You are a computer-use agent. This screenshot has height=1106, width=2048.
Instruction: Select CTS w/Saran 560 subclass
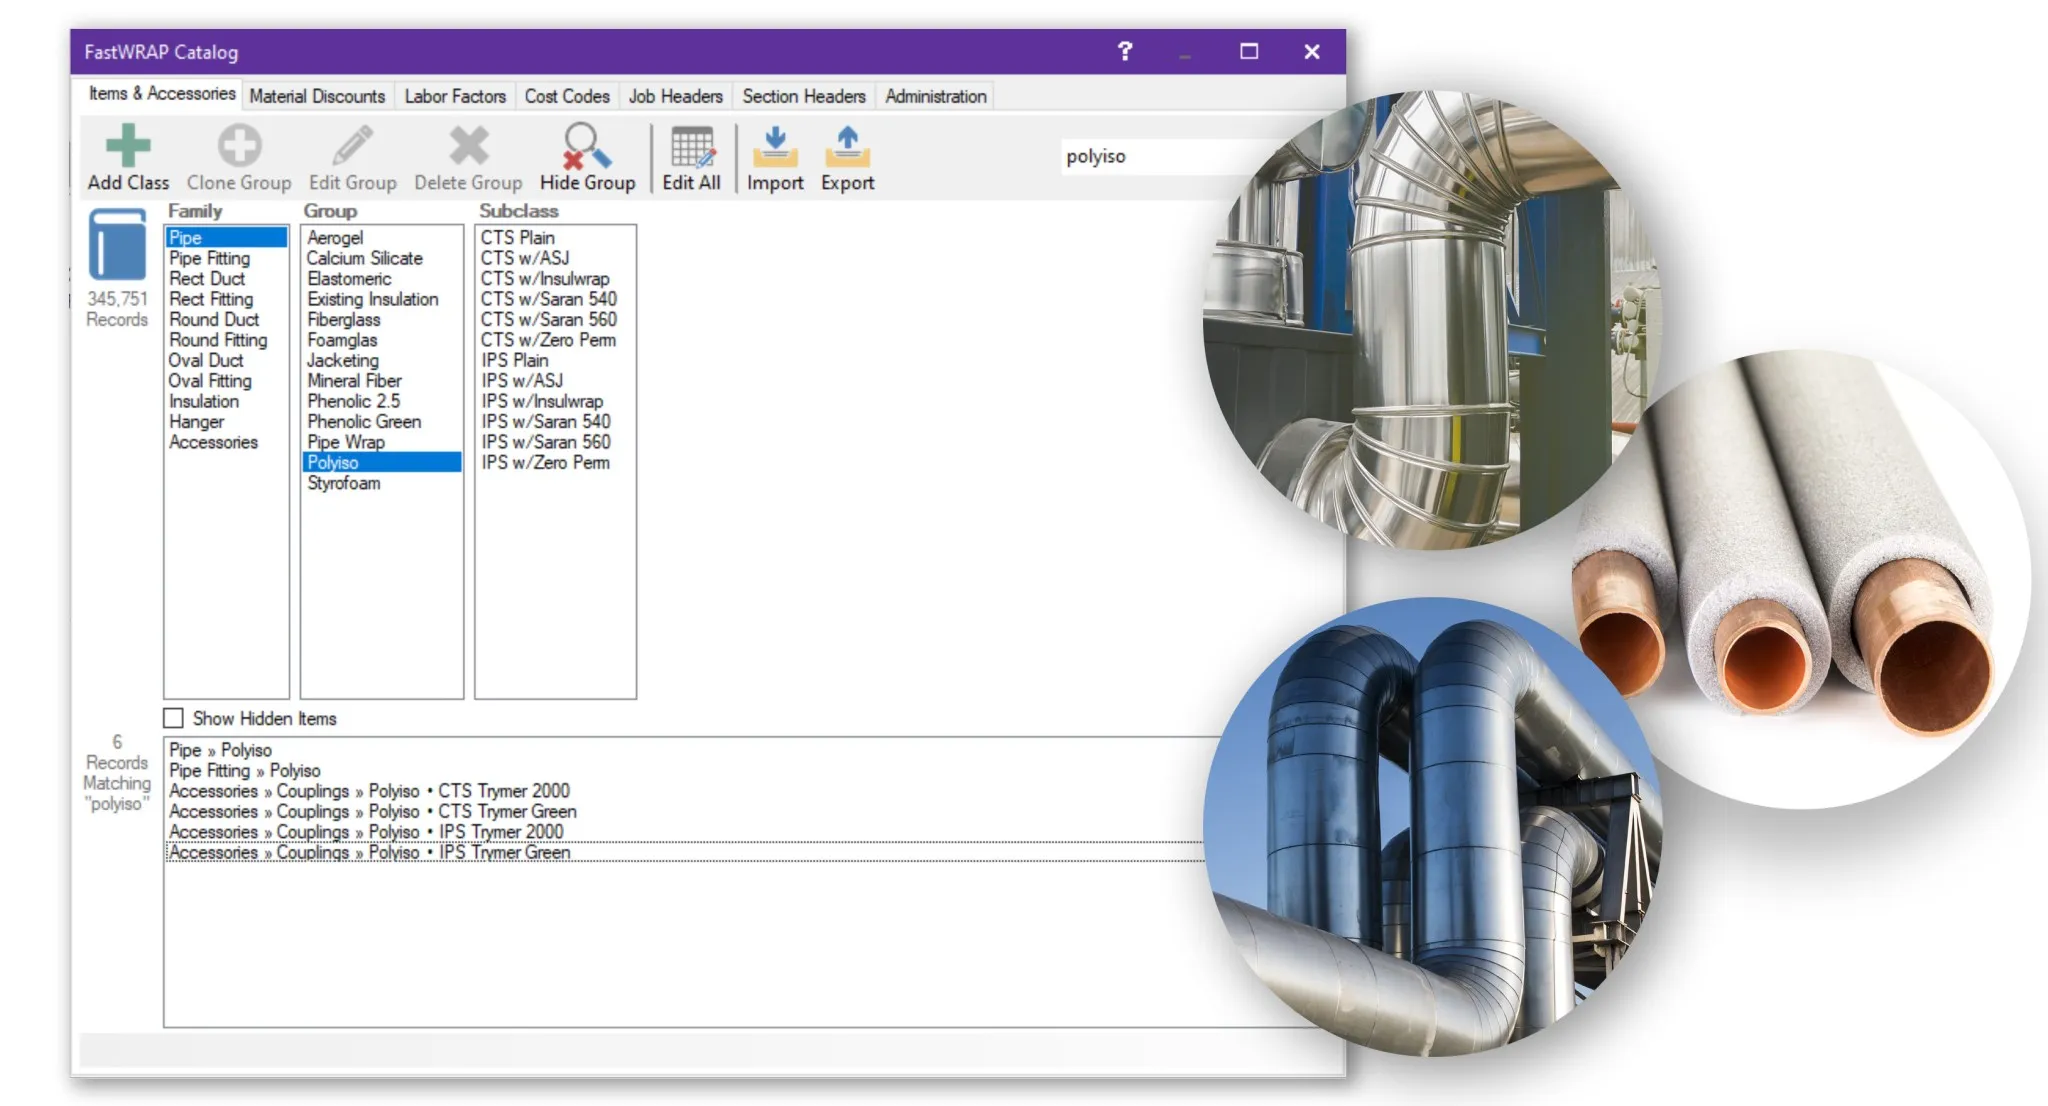[555, 319]
